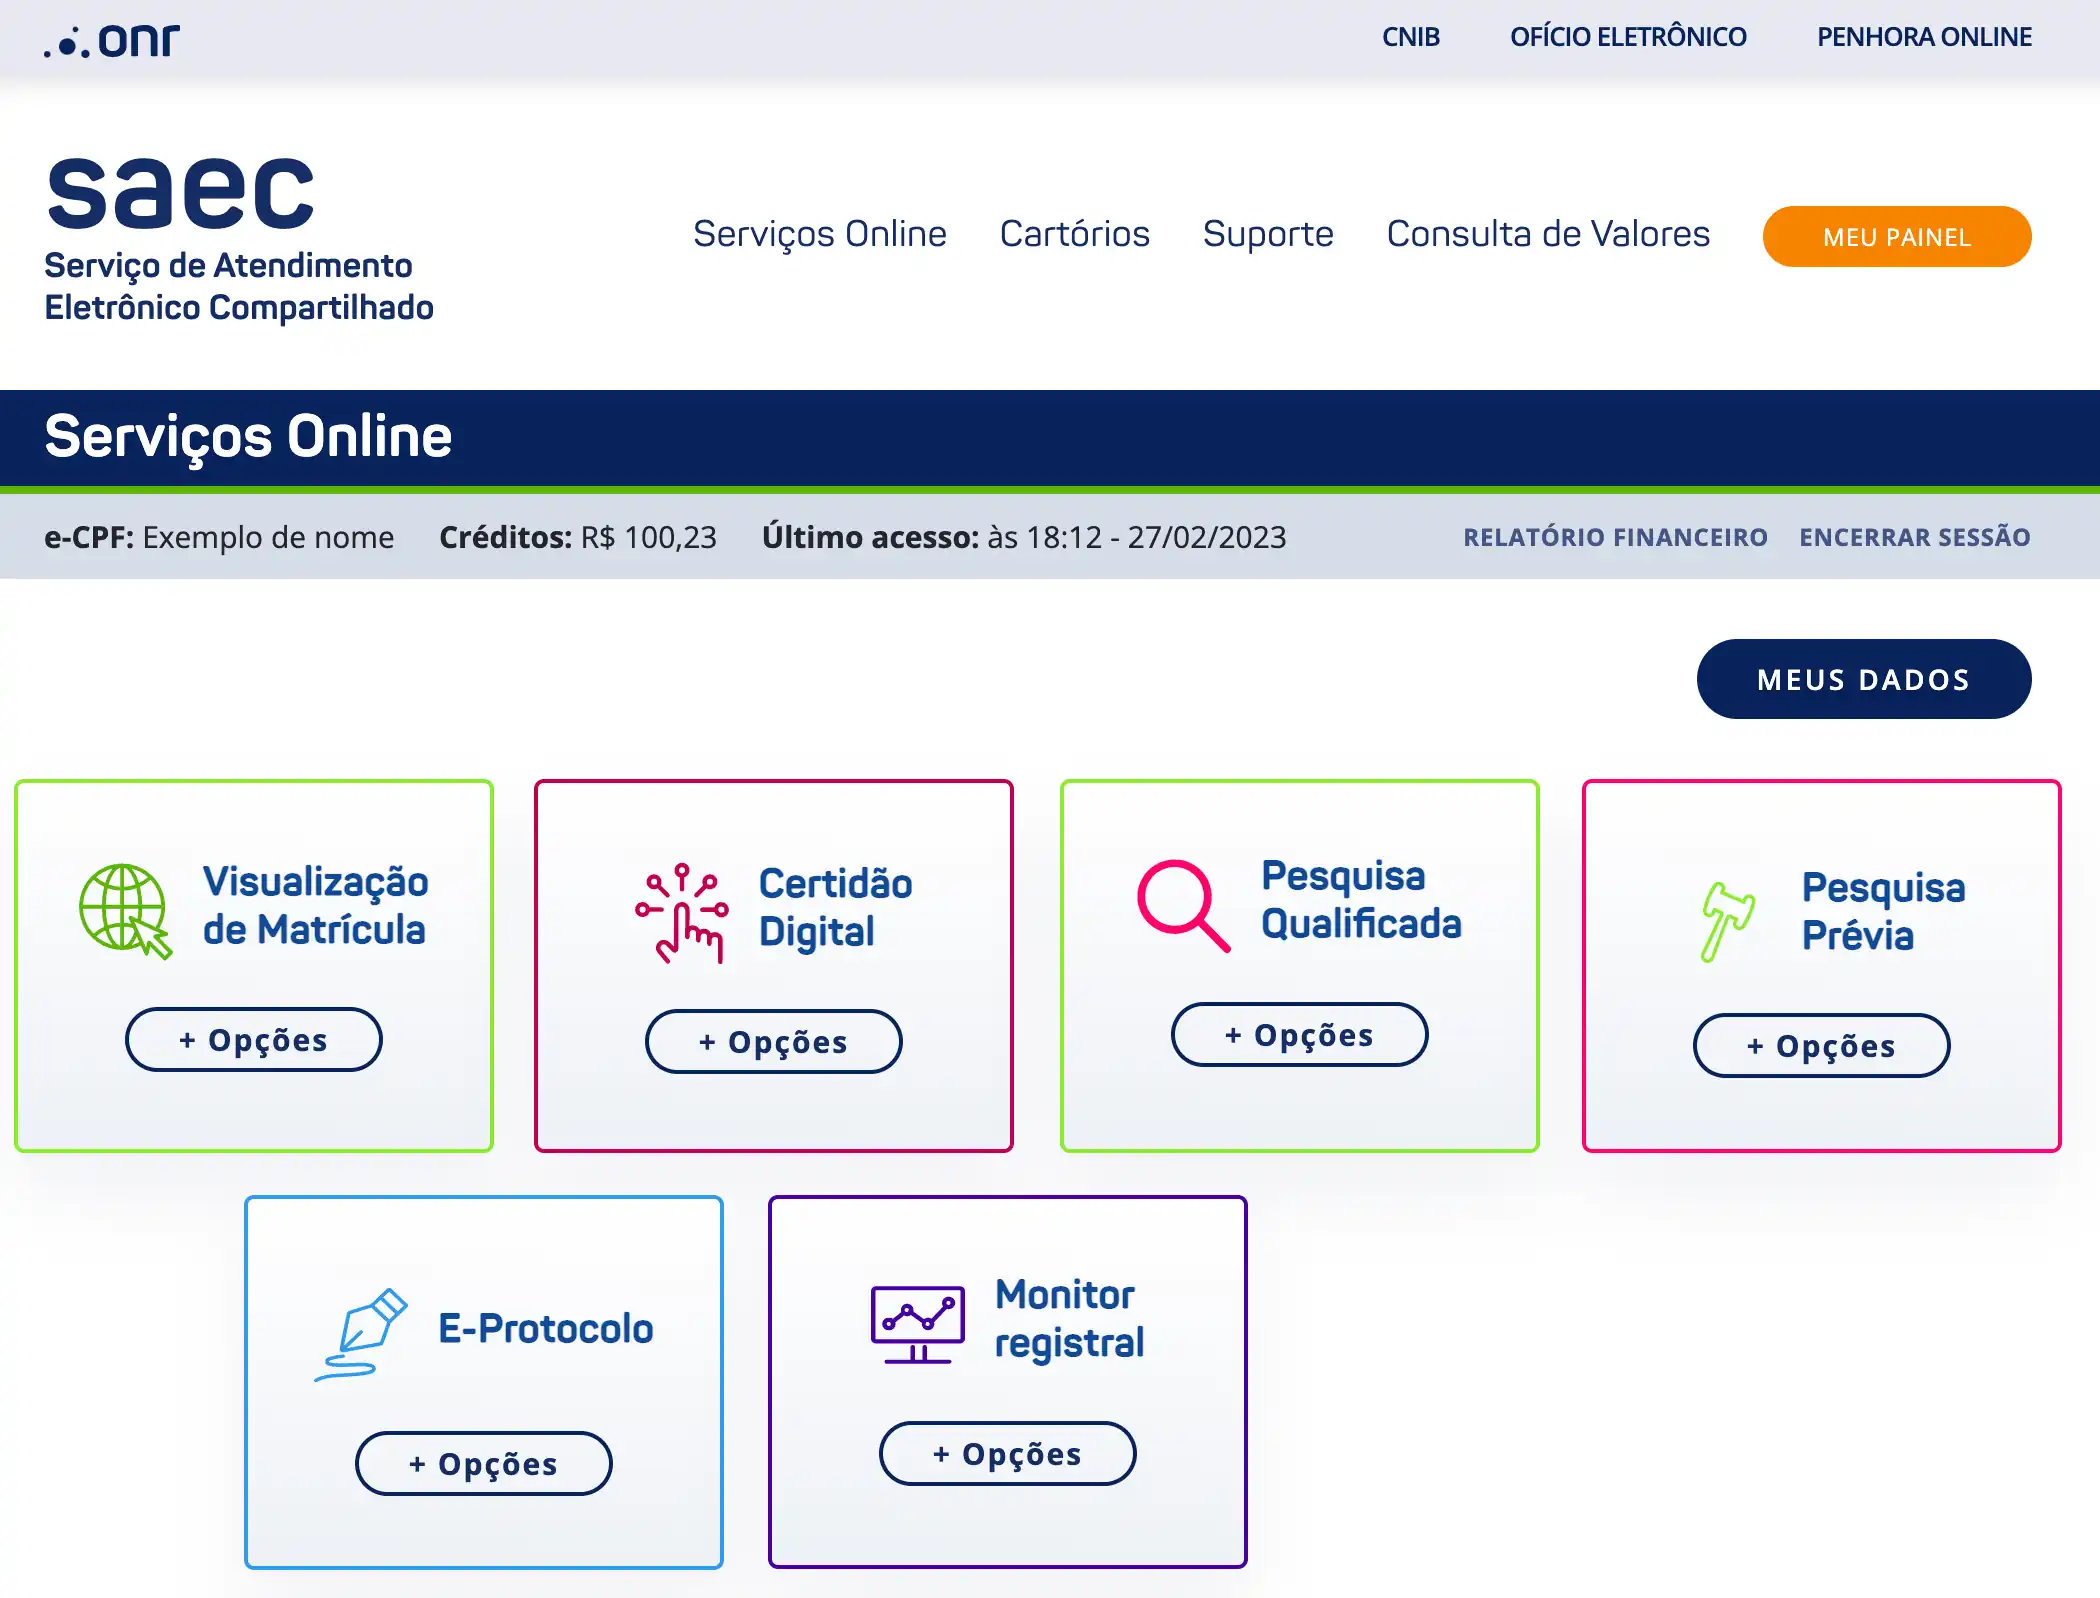The height and width of the screenshot is (1598, 2100).
Task: Expand Opções under E-Protocolo
Action: click(x=483, y=1464)
